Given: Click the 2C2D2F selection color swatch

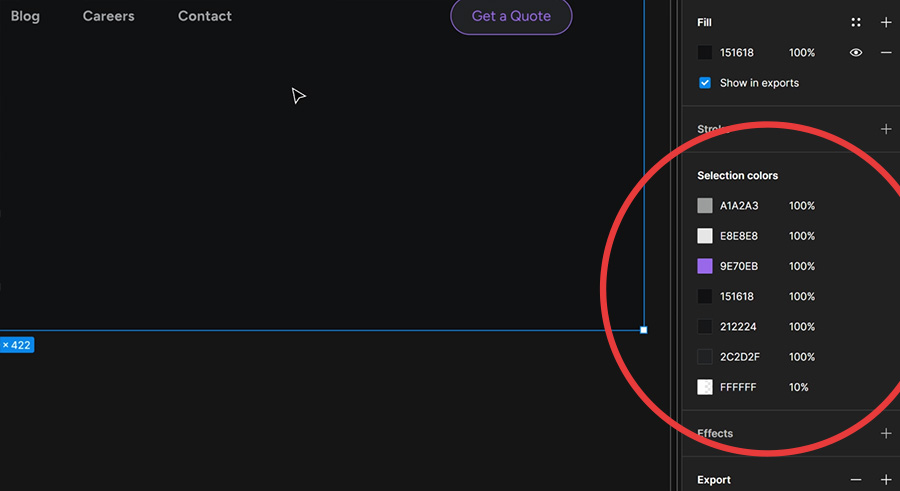Looking at the screenshot, I should point(705,357).
